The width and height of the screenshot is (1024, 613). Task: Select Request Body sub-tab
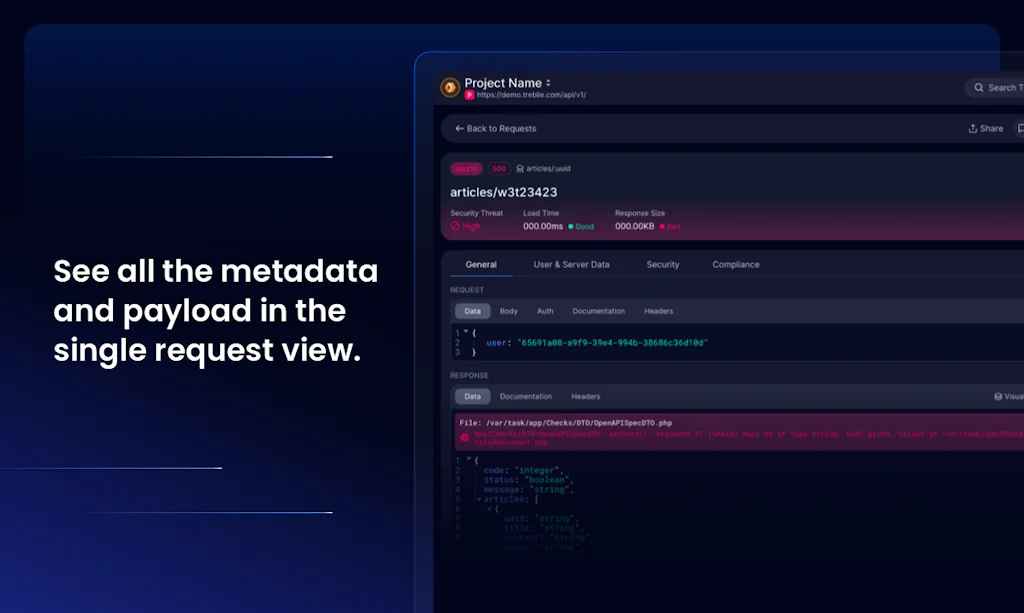[509, 311]
